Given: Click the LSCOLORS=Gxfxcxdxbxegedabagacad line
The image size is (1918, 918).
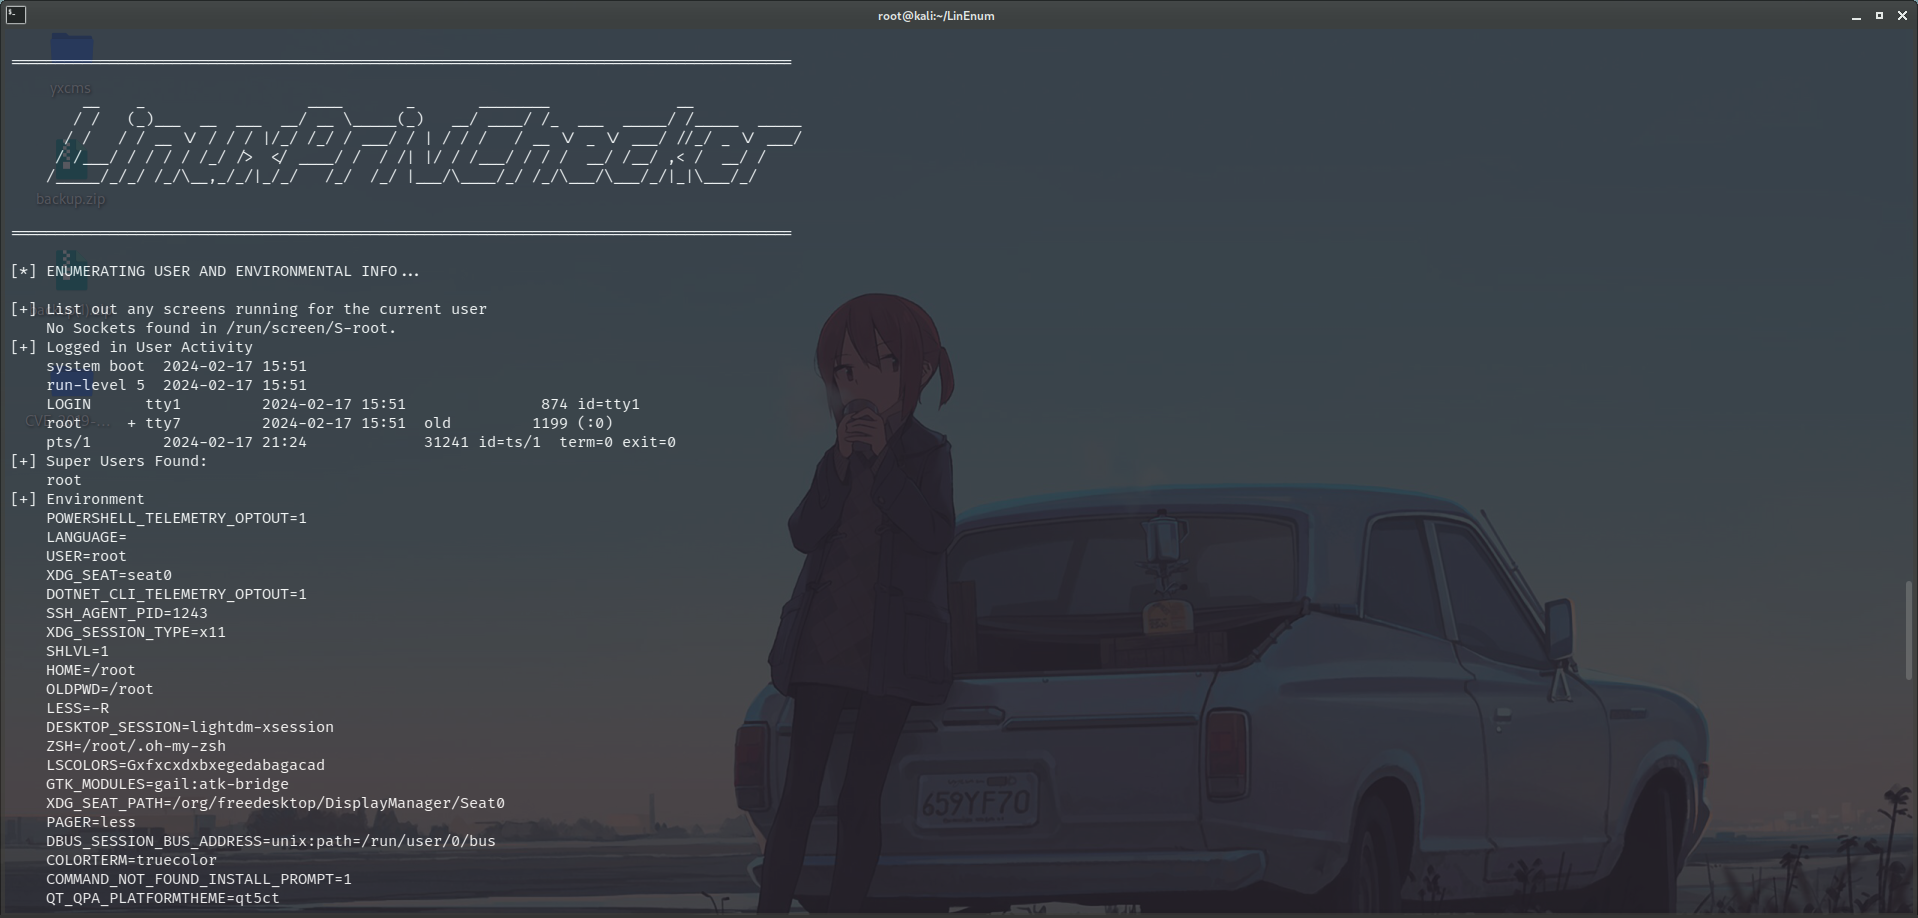Looking at the screenshot, I should (x=185, y=765).
